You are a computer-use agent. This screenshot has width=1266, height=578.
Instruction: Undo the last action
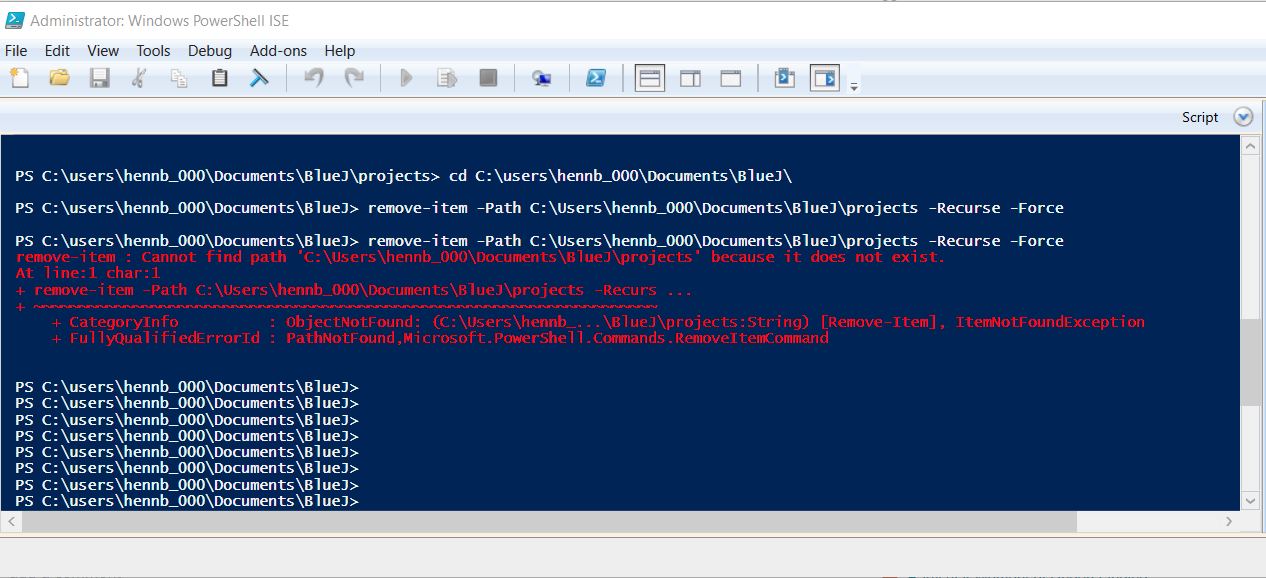click(314, 78)
